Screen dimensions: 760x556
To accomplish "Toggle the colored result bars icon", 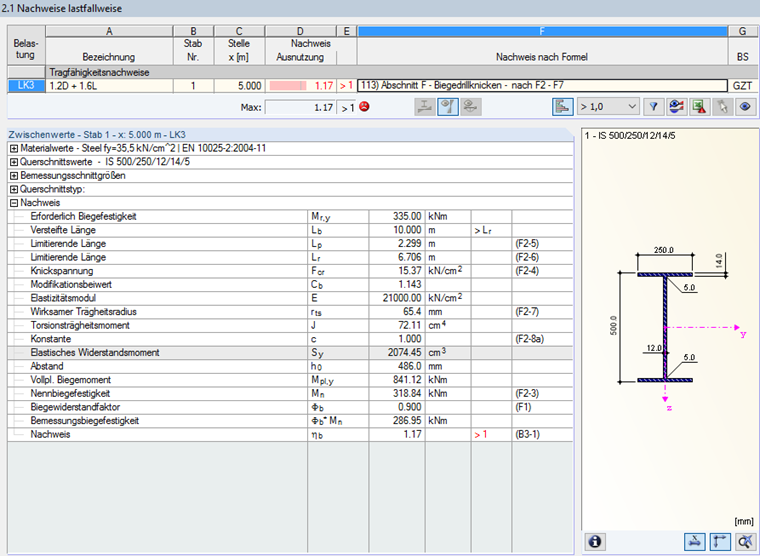I will (x=562, y=107).
